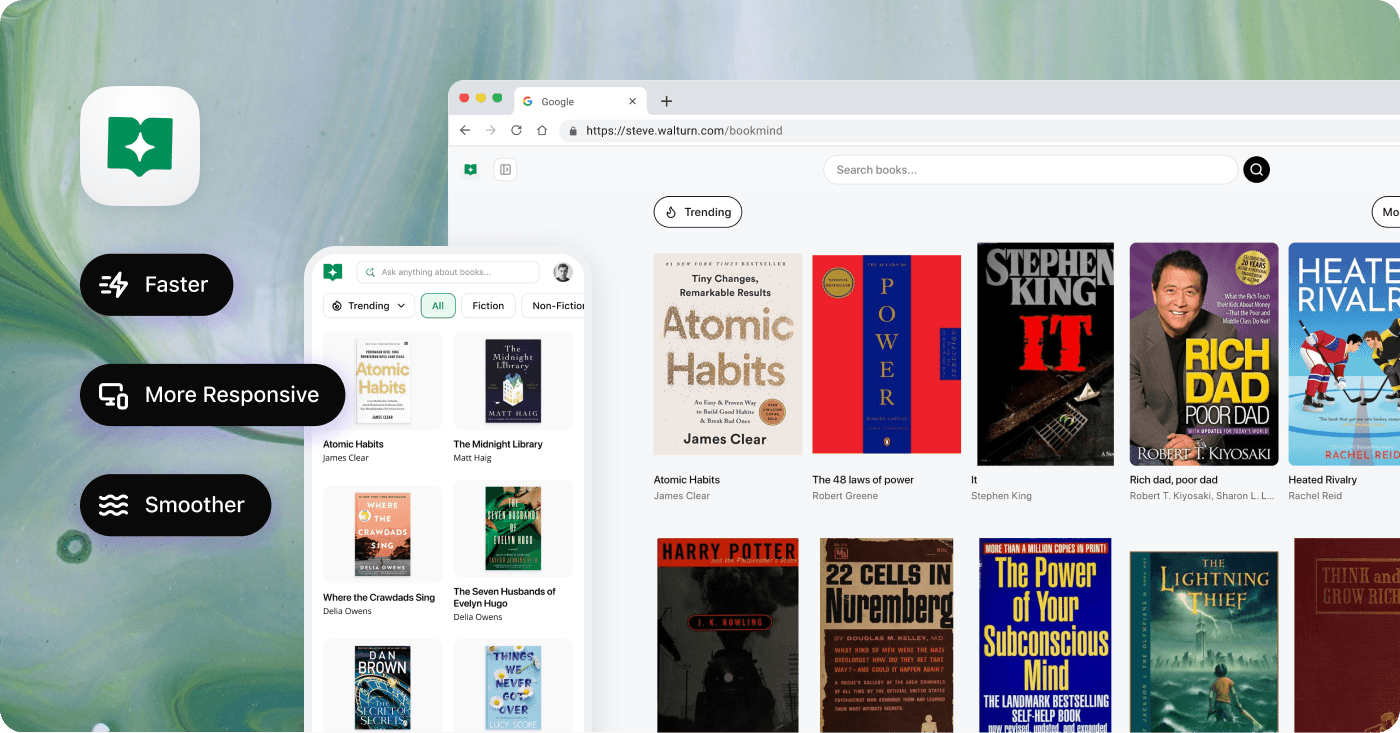Viewport: 1400px width, 733px height.
Task: Click the partially visible Mo... pill button
Action: [1386, 212]
